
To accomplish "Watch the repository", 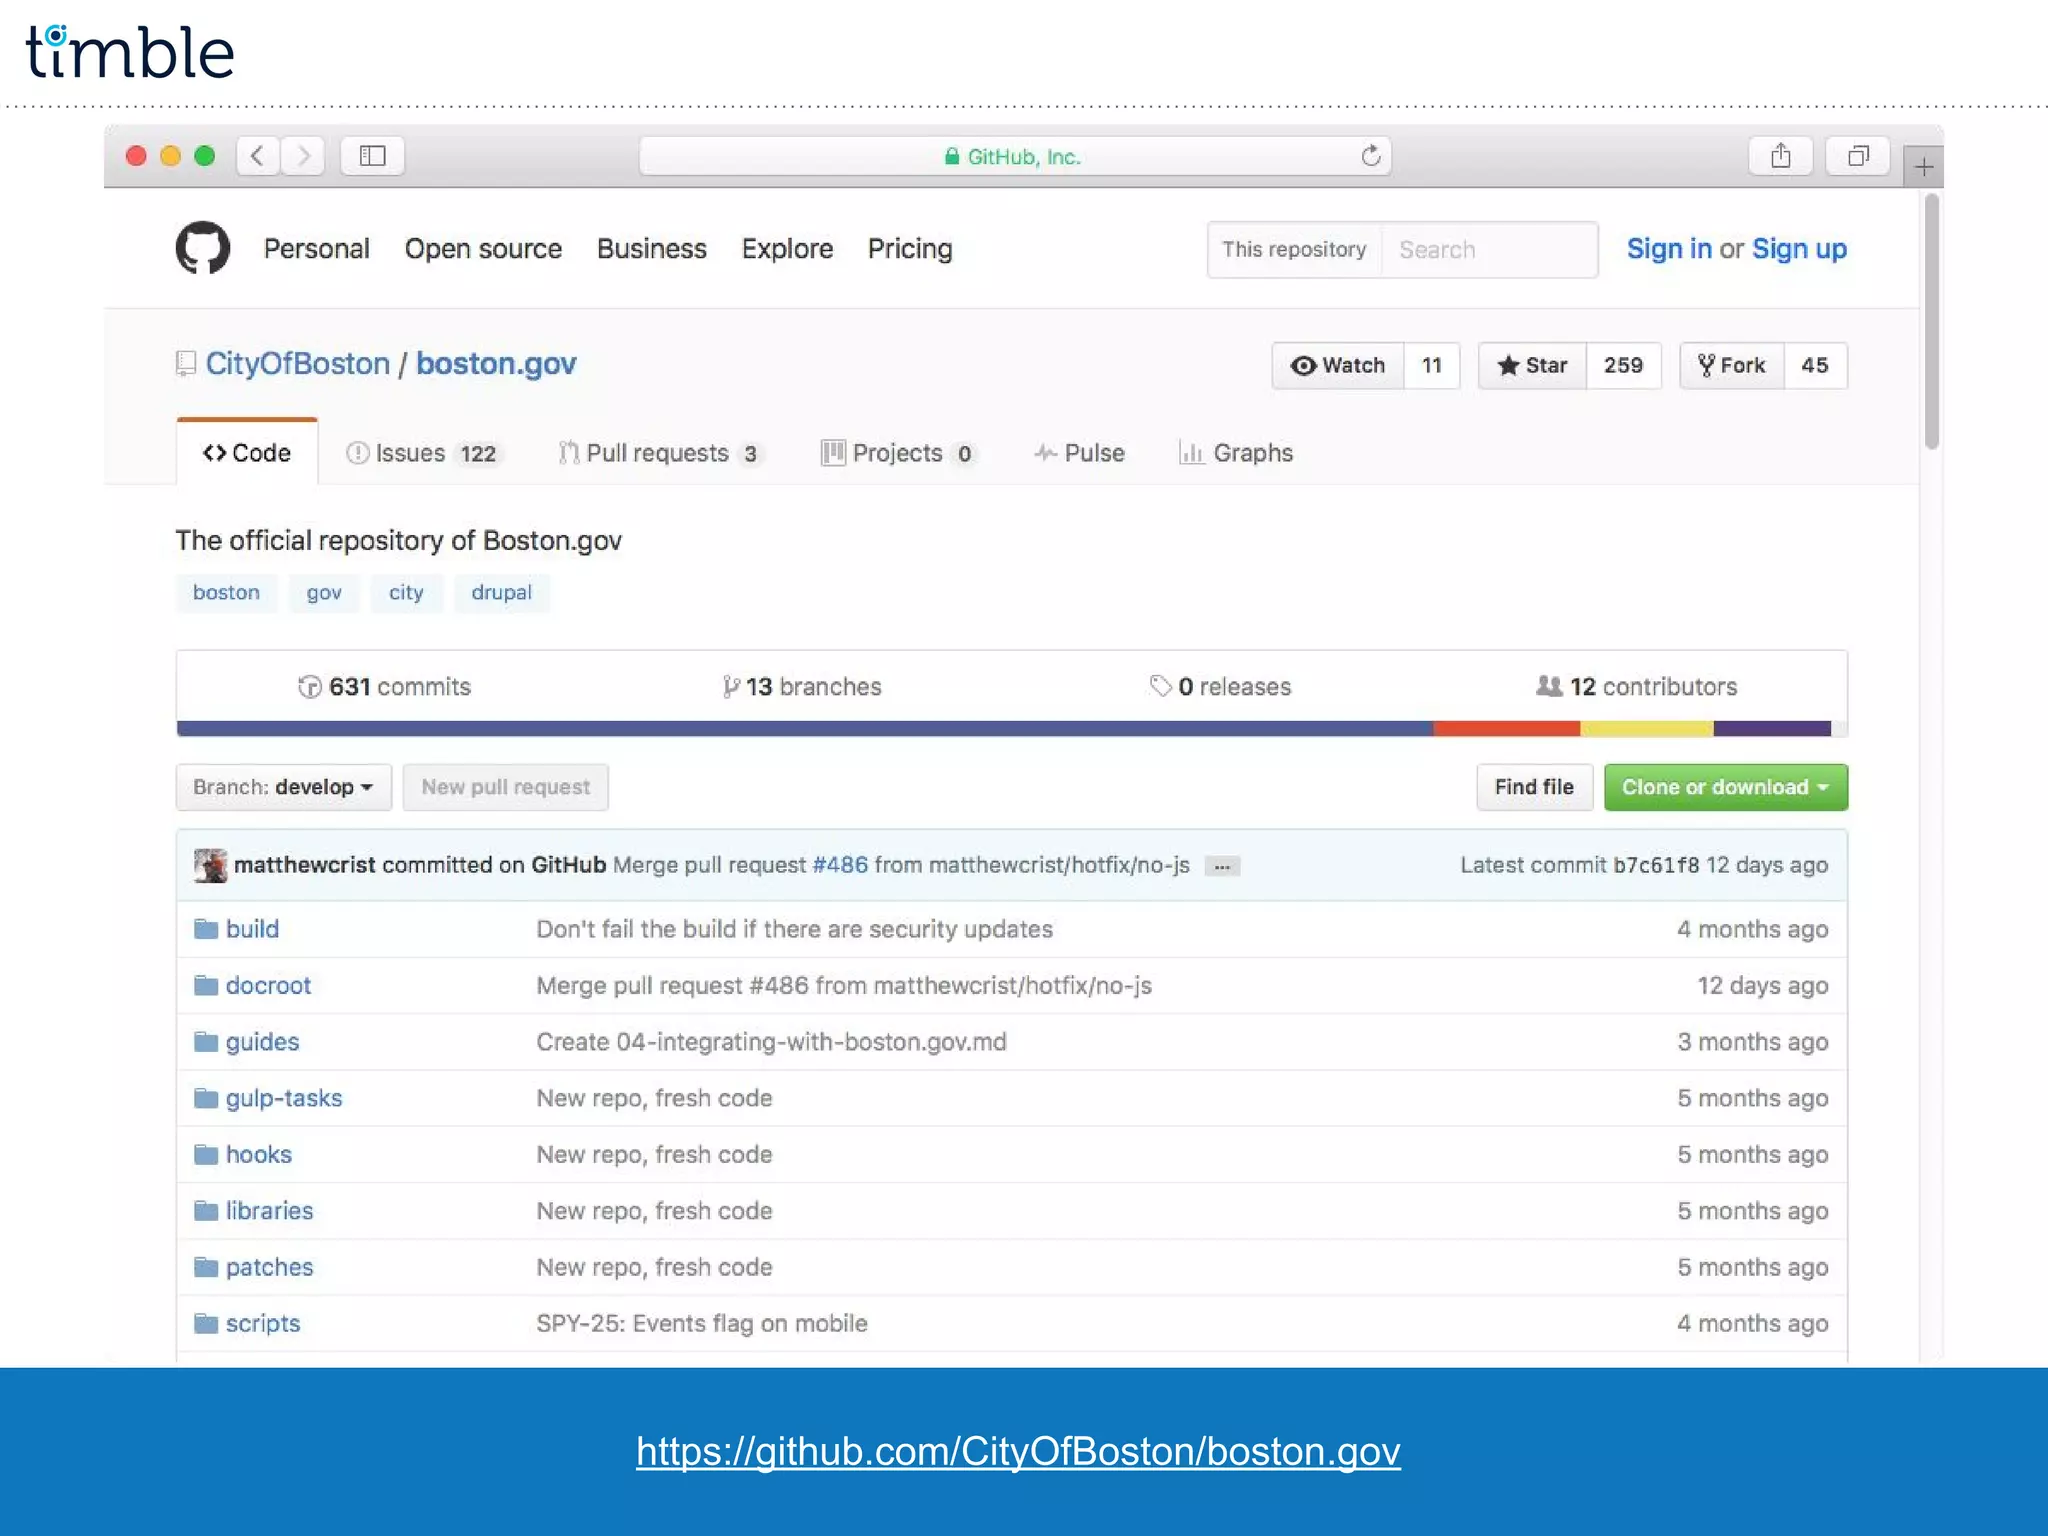I will pyautogui.click(x=1338, y=366).
